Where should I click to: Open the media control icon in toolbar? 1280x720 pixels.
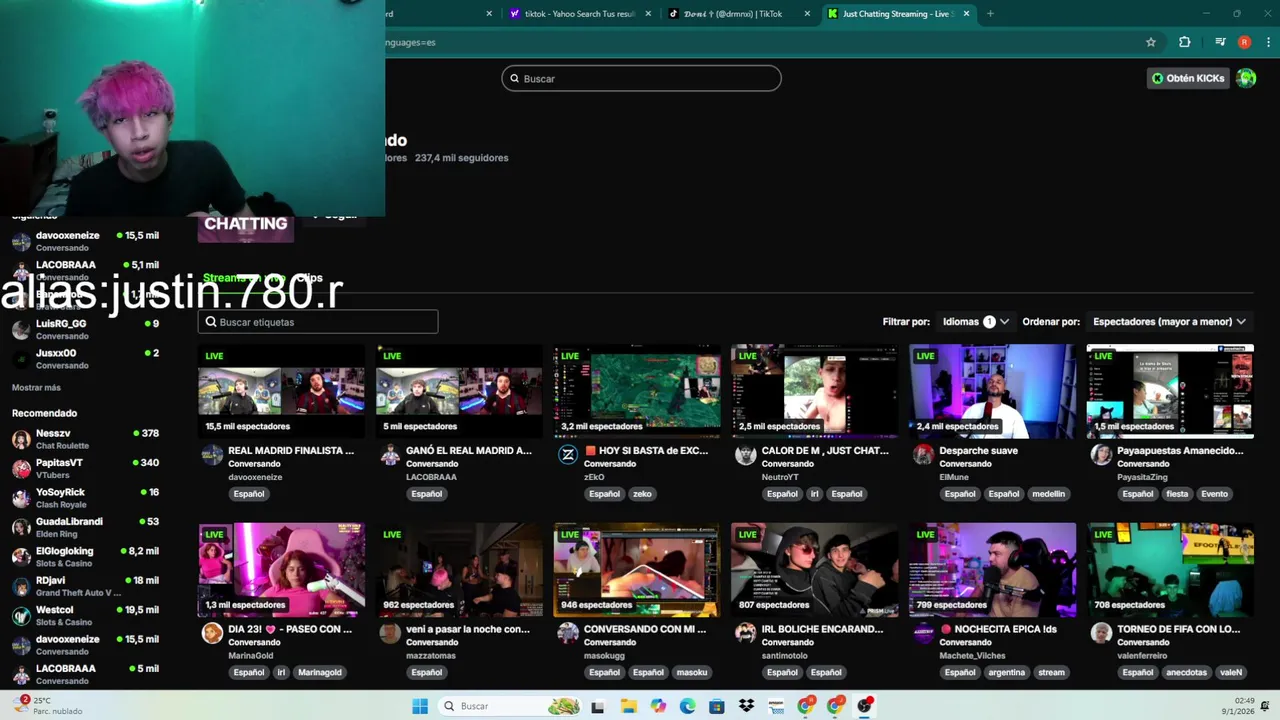[1220, 42]
